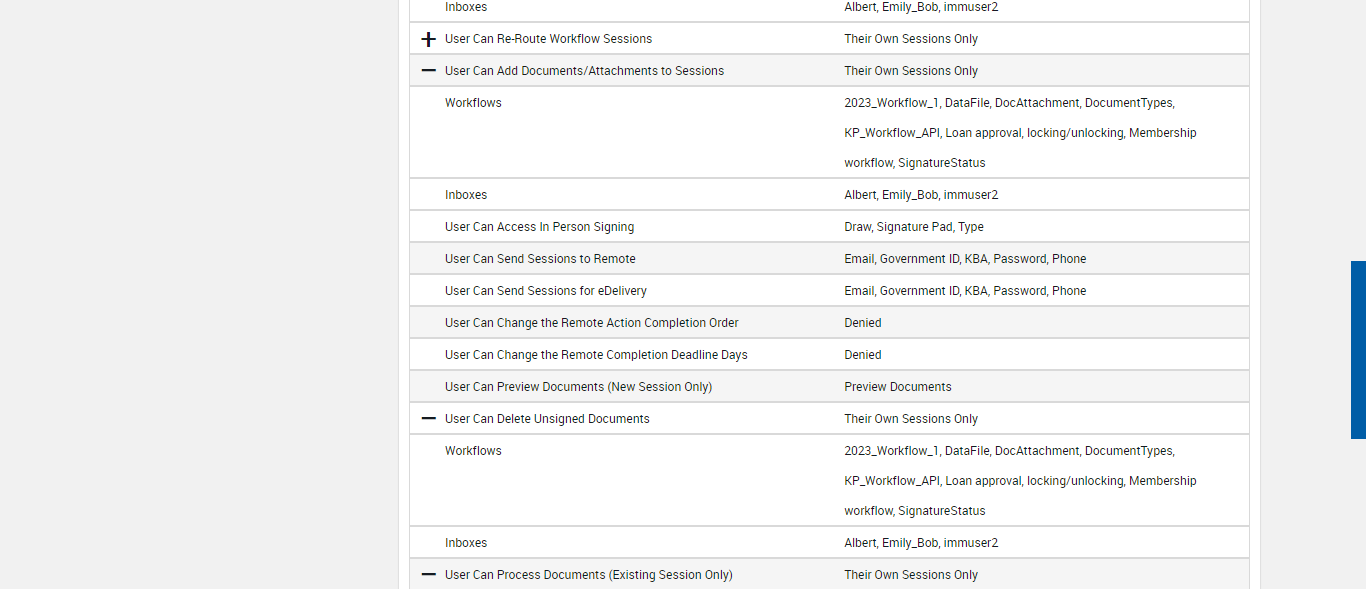Click User Can Preview Documents (New Session Only)

pyautogui.click(x=578, y=387)
